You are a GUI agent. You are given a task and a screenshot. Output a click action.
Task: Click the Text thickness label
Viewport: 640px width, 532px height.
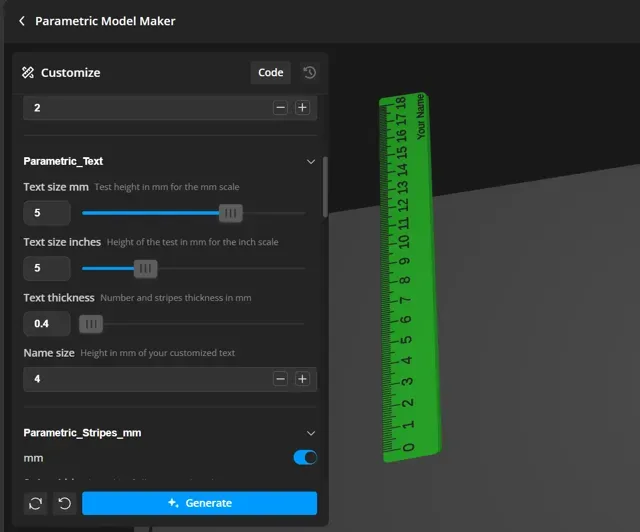(x=59, y=298)
